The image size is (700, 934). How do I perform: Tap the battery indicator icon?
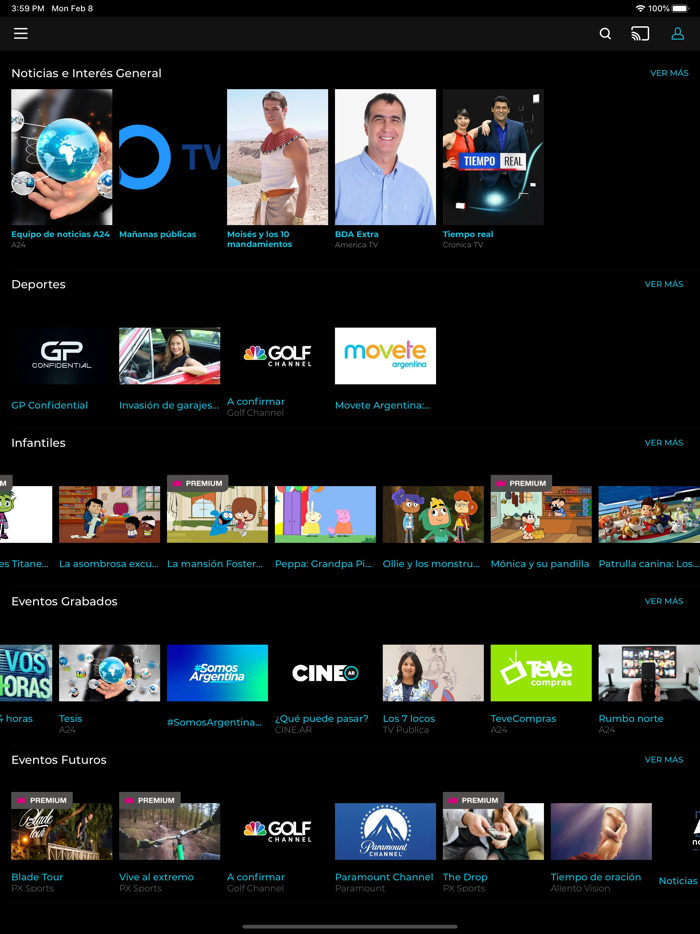[x=680, y=8]
